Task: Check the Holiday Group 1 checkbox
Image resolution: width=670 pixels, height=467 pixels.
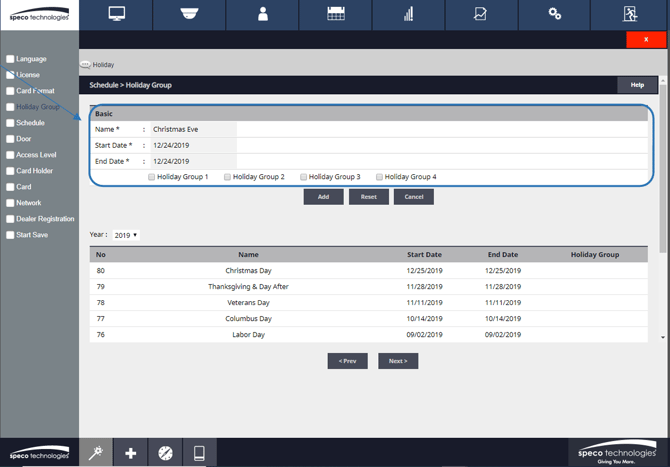Action: pyautogui.click(x=151, y=177)
